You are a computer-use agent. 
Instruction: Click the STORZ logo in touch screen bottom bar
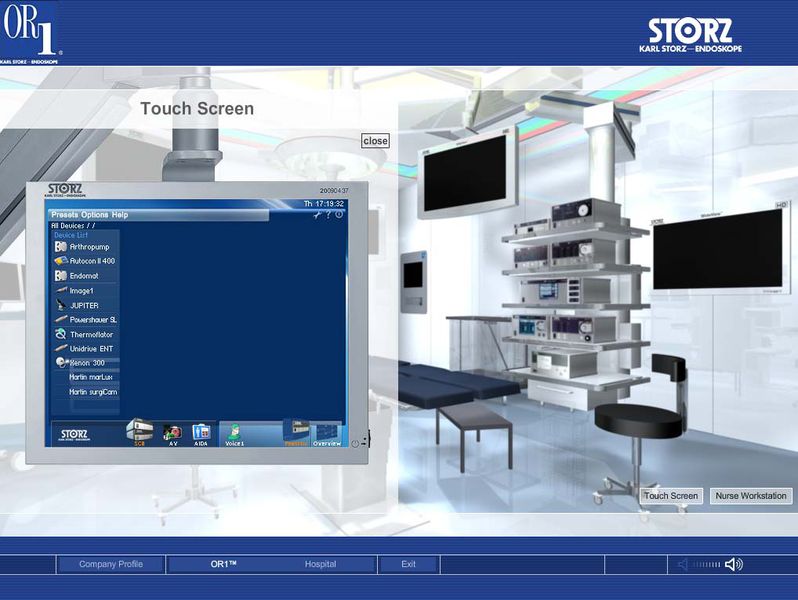click(x=74, y=435)
